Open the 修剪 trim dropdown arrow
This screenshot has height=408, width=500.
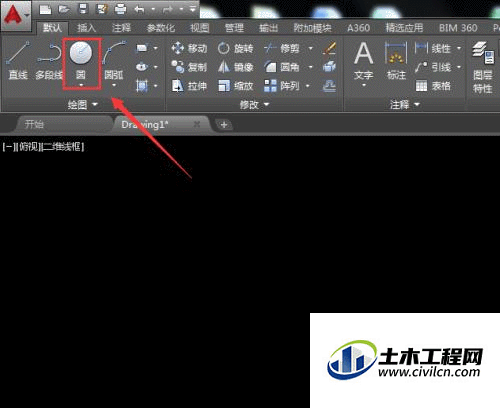pos(311,49)
